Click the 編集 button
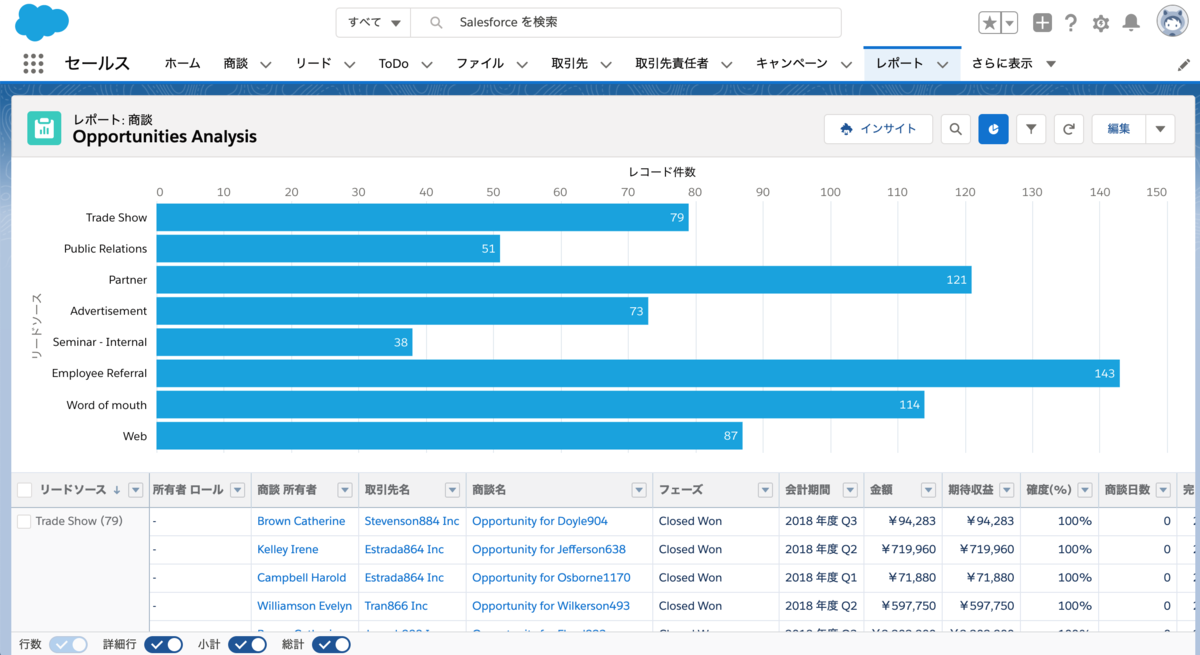1200x655 pixels. pos(1118,129)
